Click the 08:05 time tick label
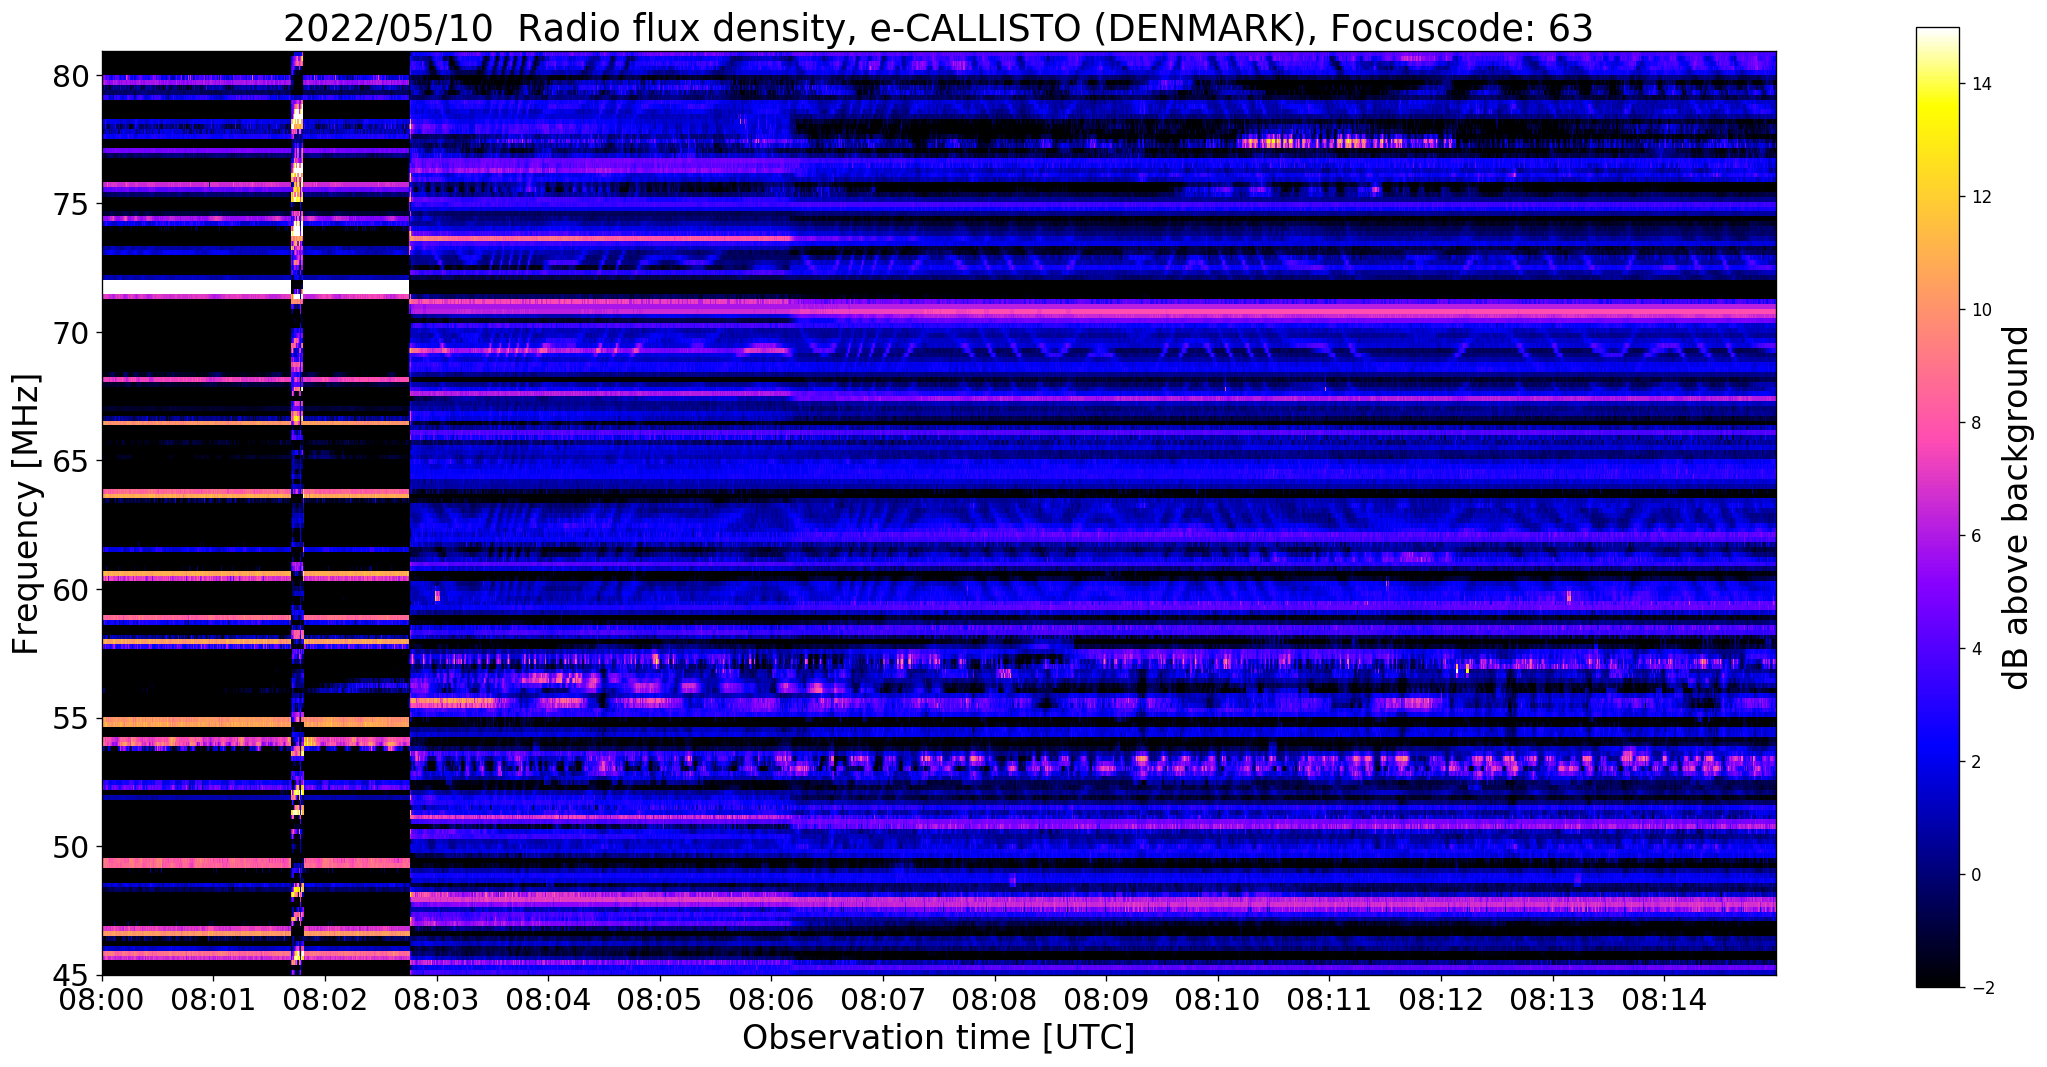 [660, 1000]
